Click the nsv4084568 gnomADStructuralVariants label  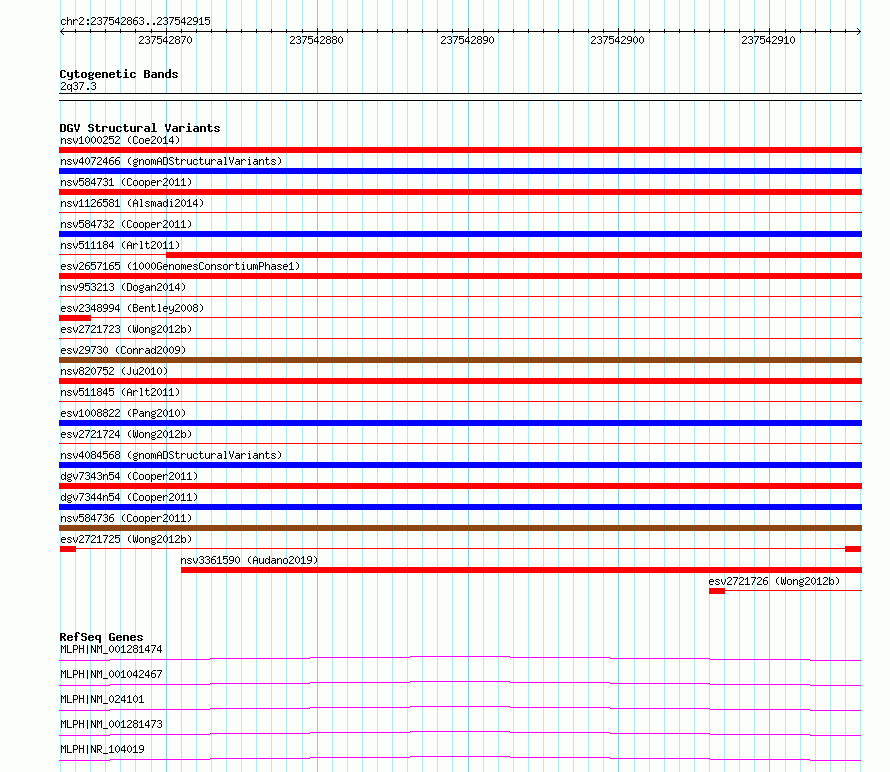coord(171,455)
